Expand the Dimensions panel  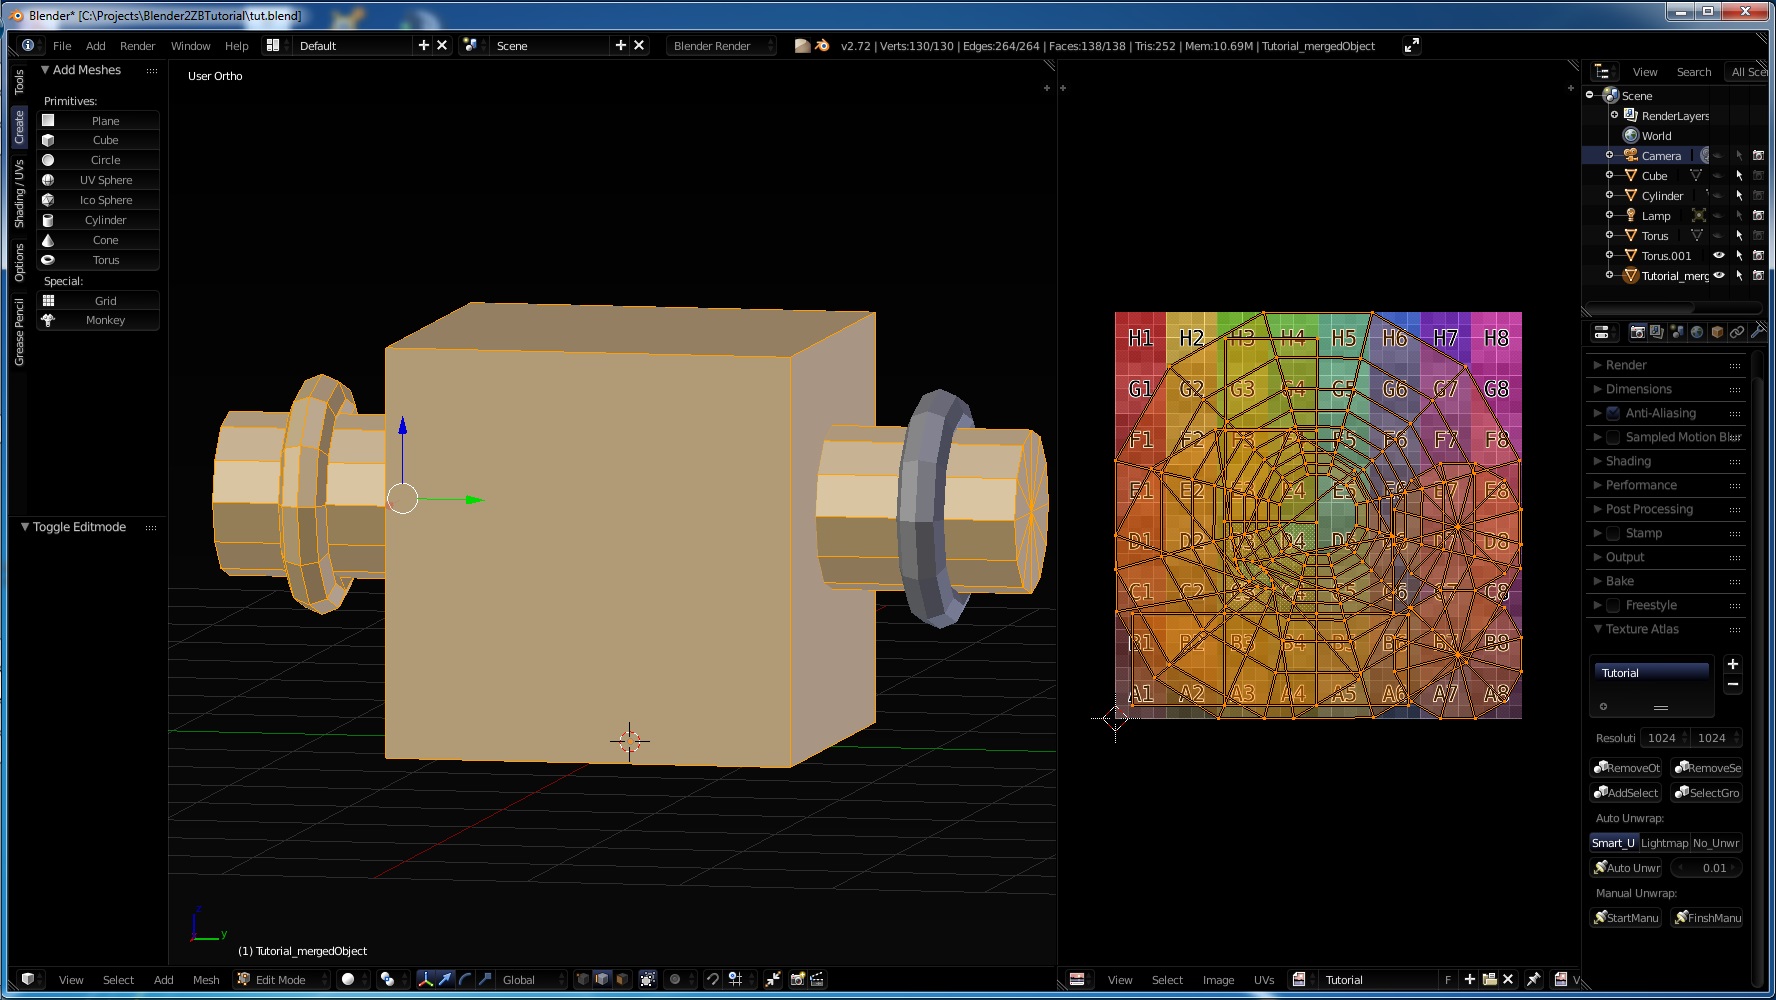[1638, 389]
